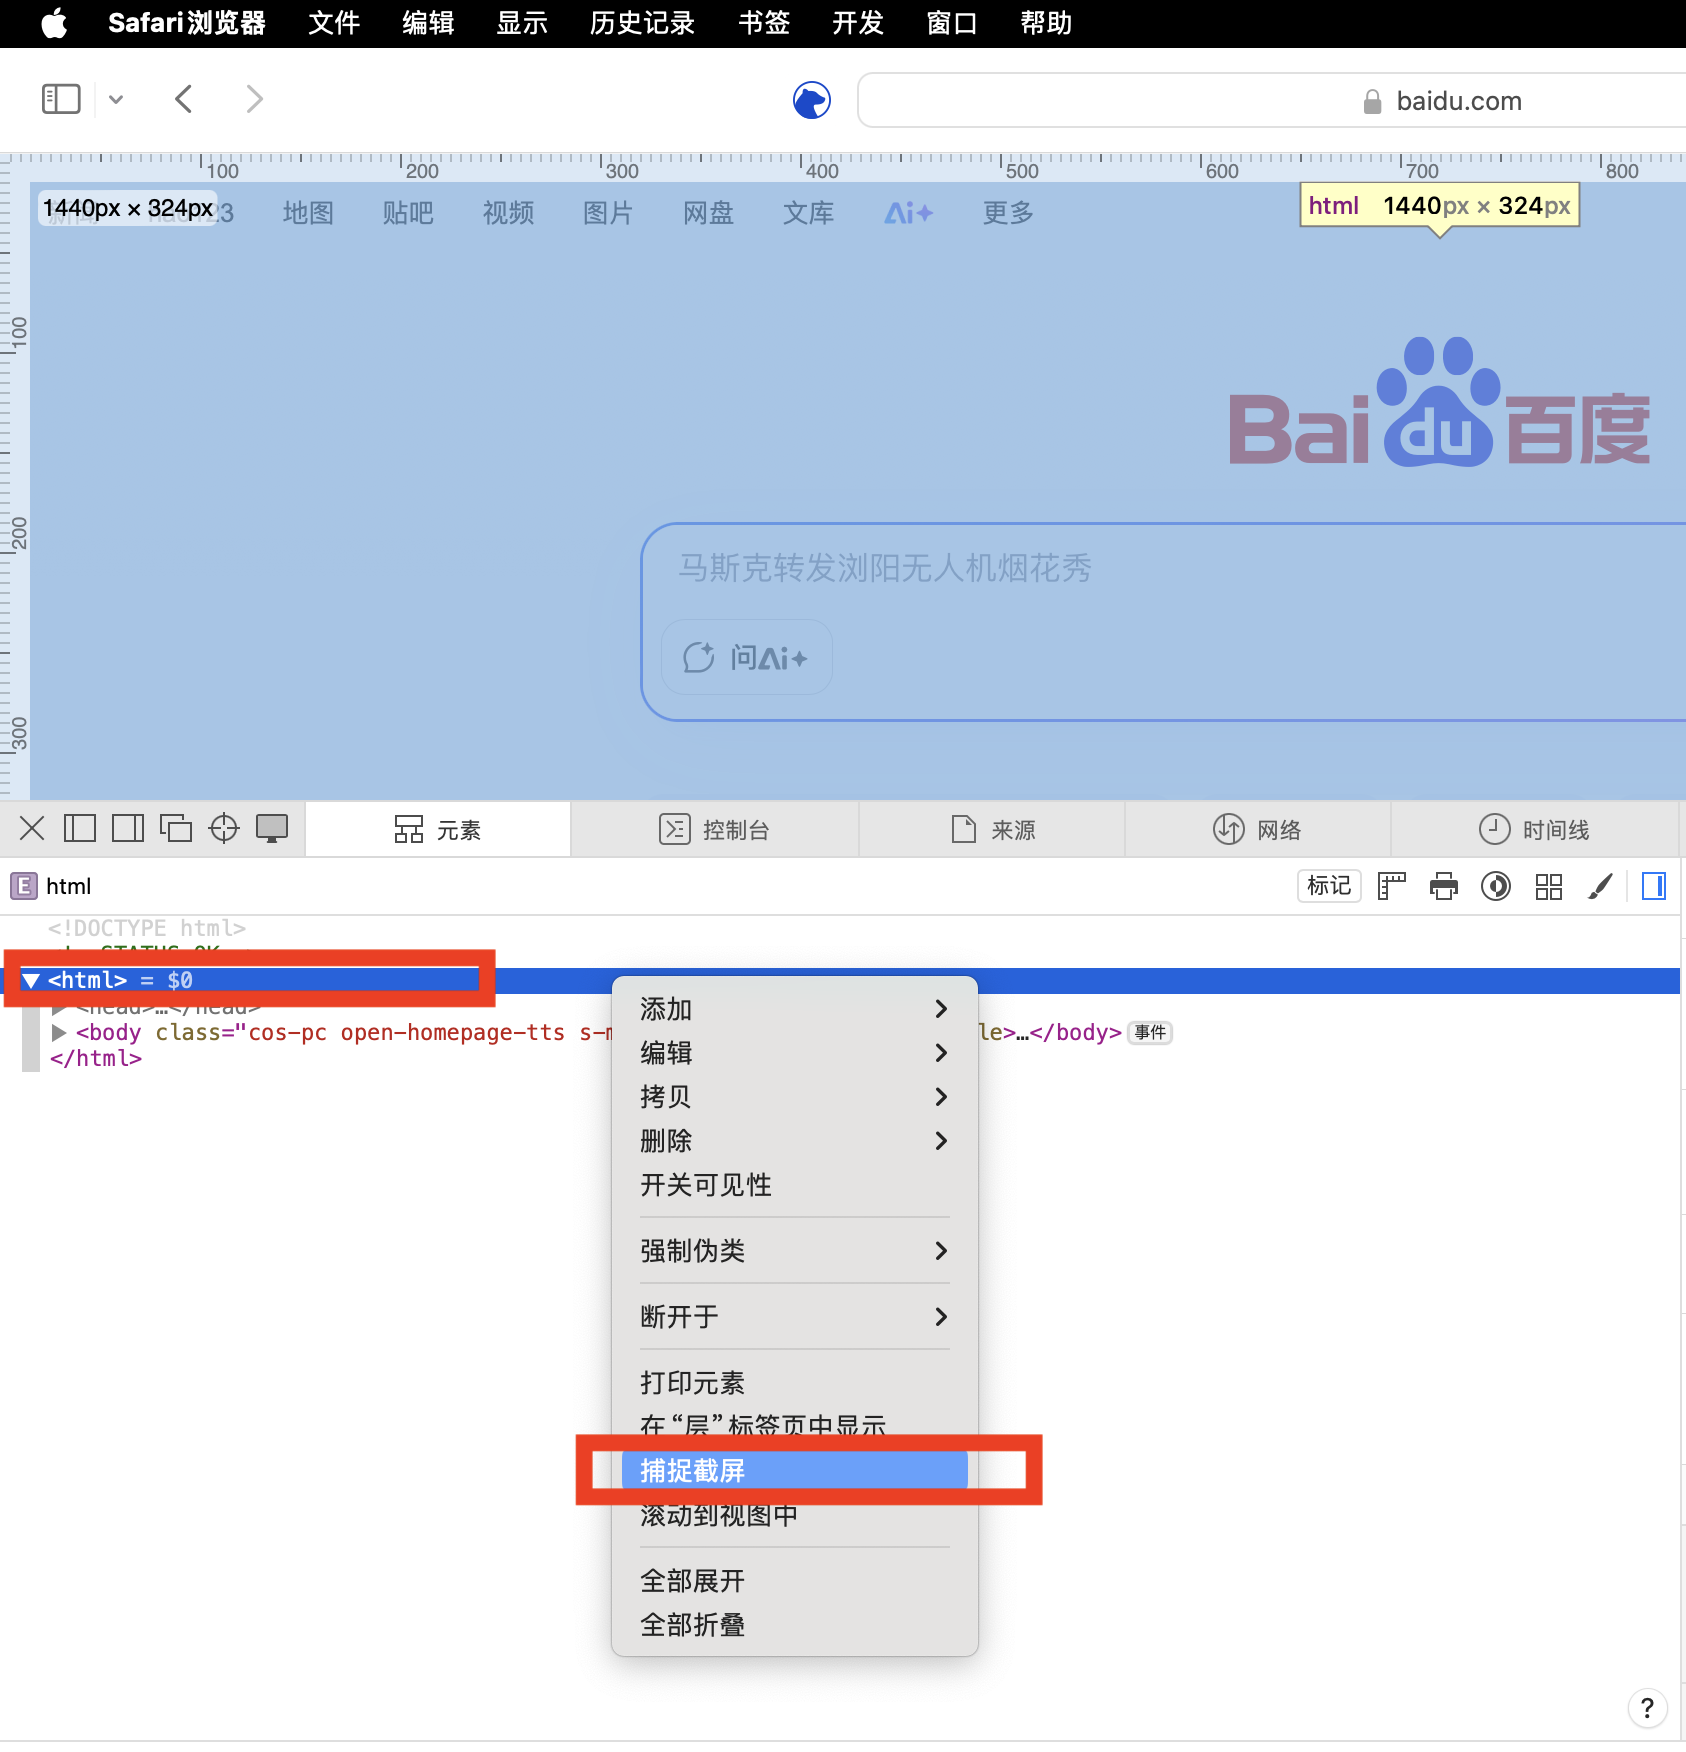Open 历史记录 menu in menu bar
Viewport: 1686px width, 1752px height.
(x=642, y=22)
